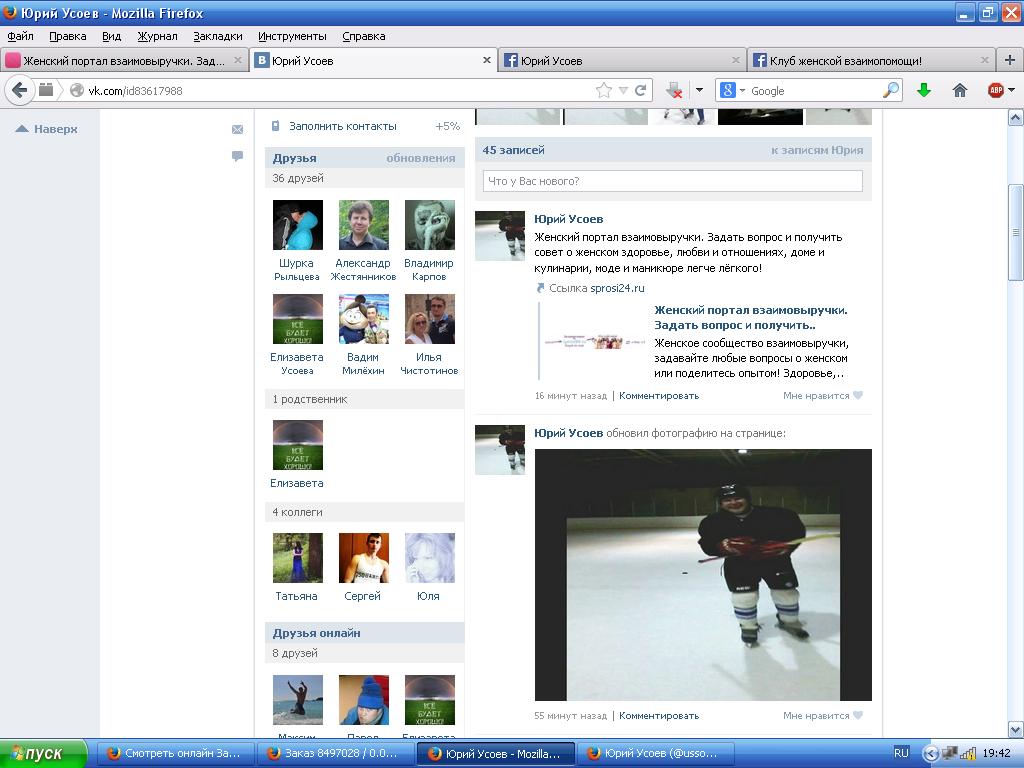Click the site identity globe icon

[x=77, y=90]
